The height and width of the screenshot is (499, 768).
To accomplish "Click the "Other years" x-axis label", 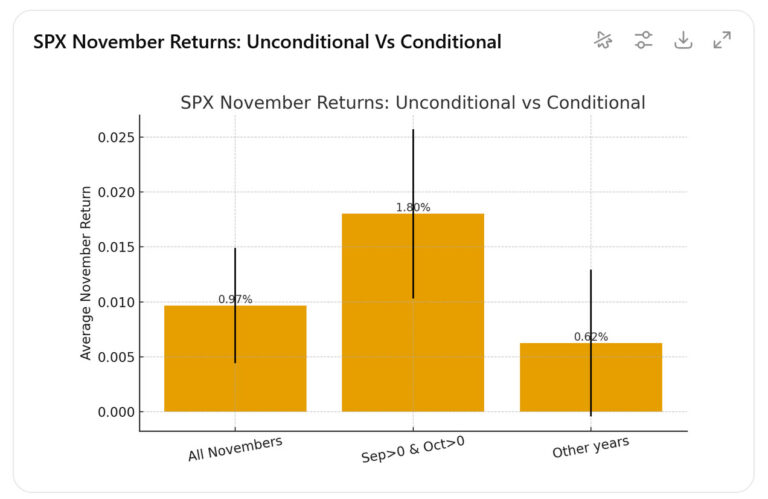I will pos(591,447).
